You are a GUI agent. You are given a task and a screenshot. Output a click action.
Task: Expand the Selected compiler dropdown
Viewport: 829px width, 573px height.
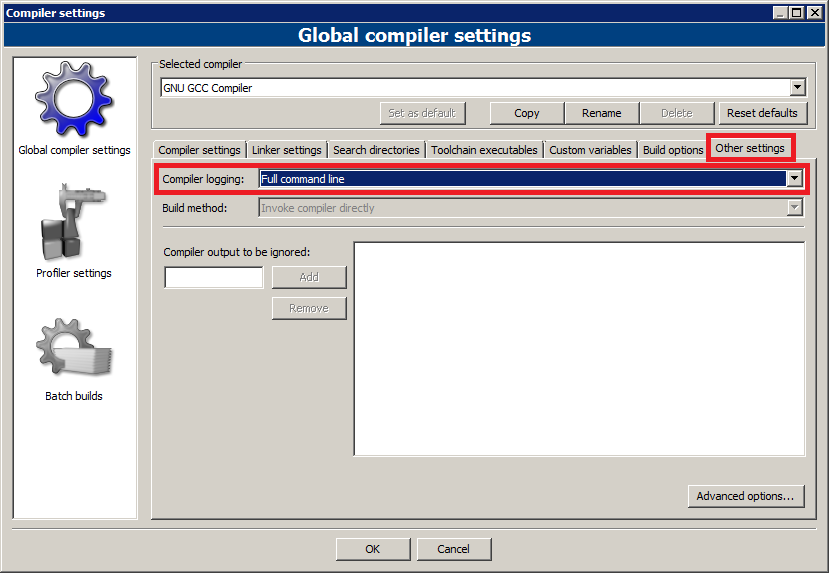pyautogui.click(x=796, y=88)
